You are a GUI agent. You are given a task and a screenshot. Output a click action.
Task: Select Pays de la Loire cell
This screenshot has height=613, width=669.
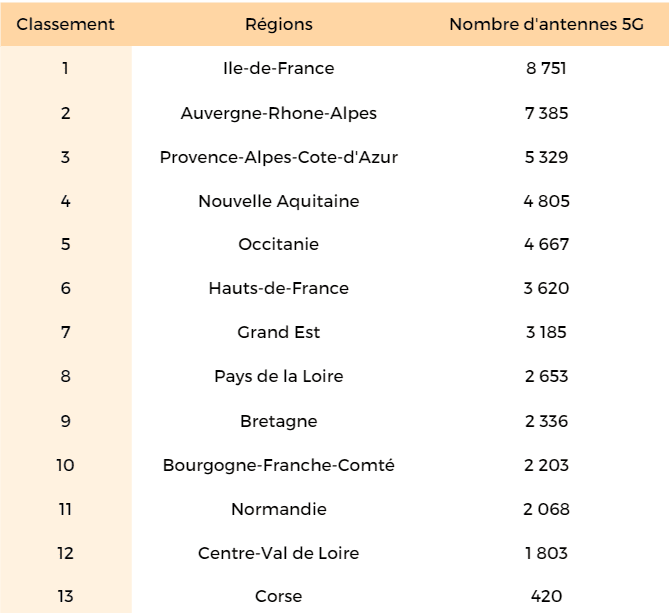[279, 377]
